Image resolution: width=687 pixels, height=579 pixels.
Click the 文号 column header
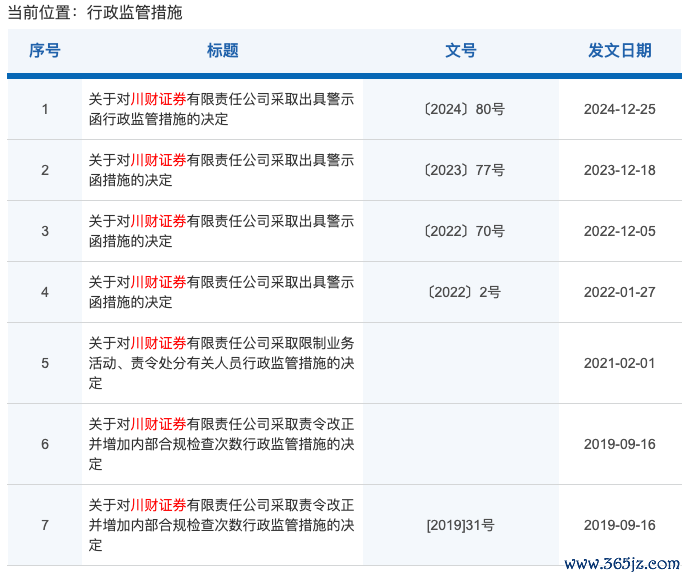[x=461, y=51]
